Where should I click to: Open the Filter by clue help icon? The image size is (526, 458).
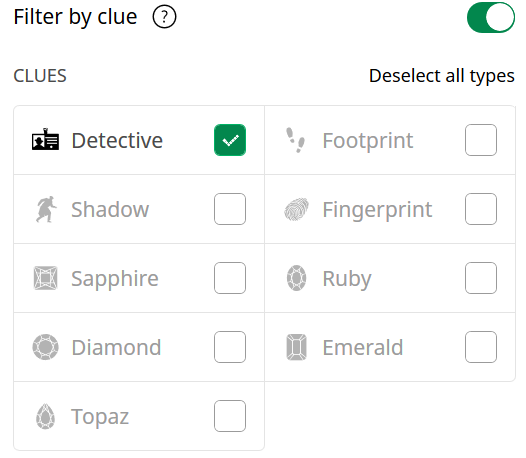pos(164,17)
